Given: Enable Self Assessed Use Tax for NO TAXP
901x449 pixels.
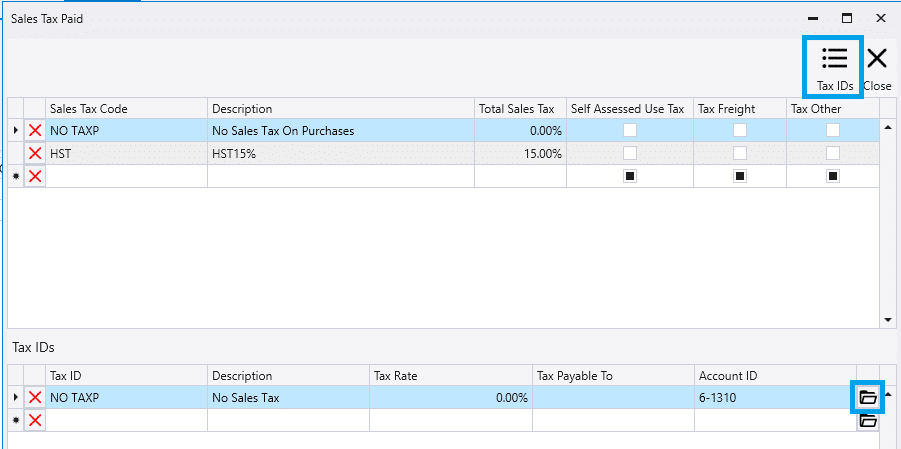Looking at the screenshot, I should point(630,131).
